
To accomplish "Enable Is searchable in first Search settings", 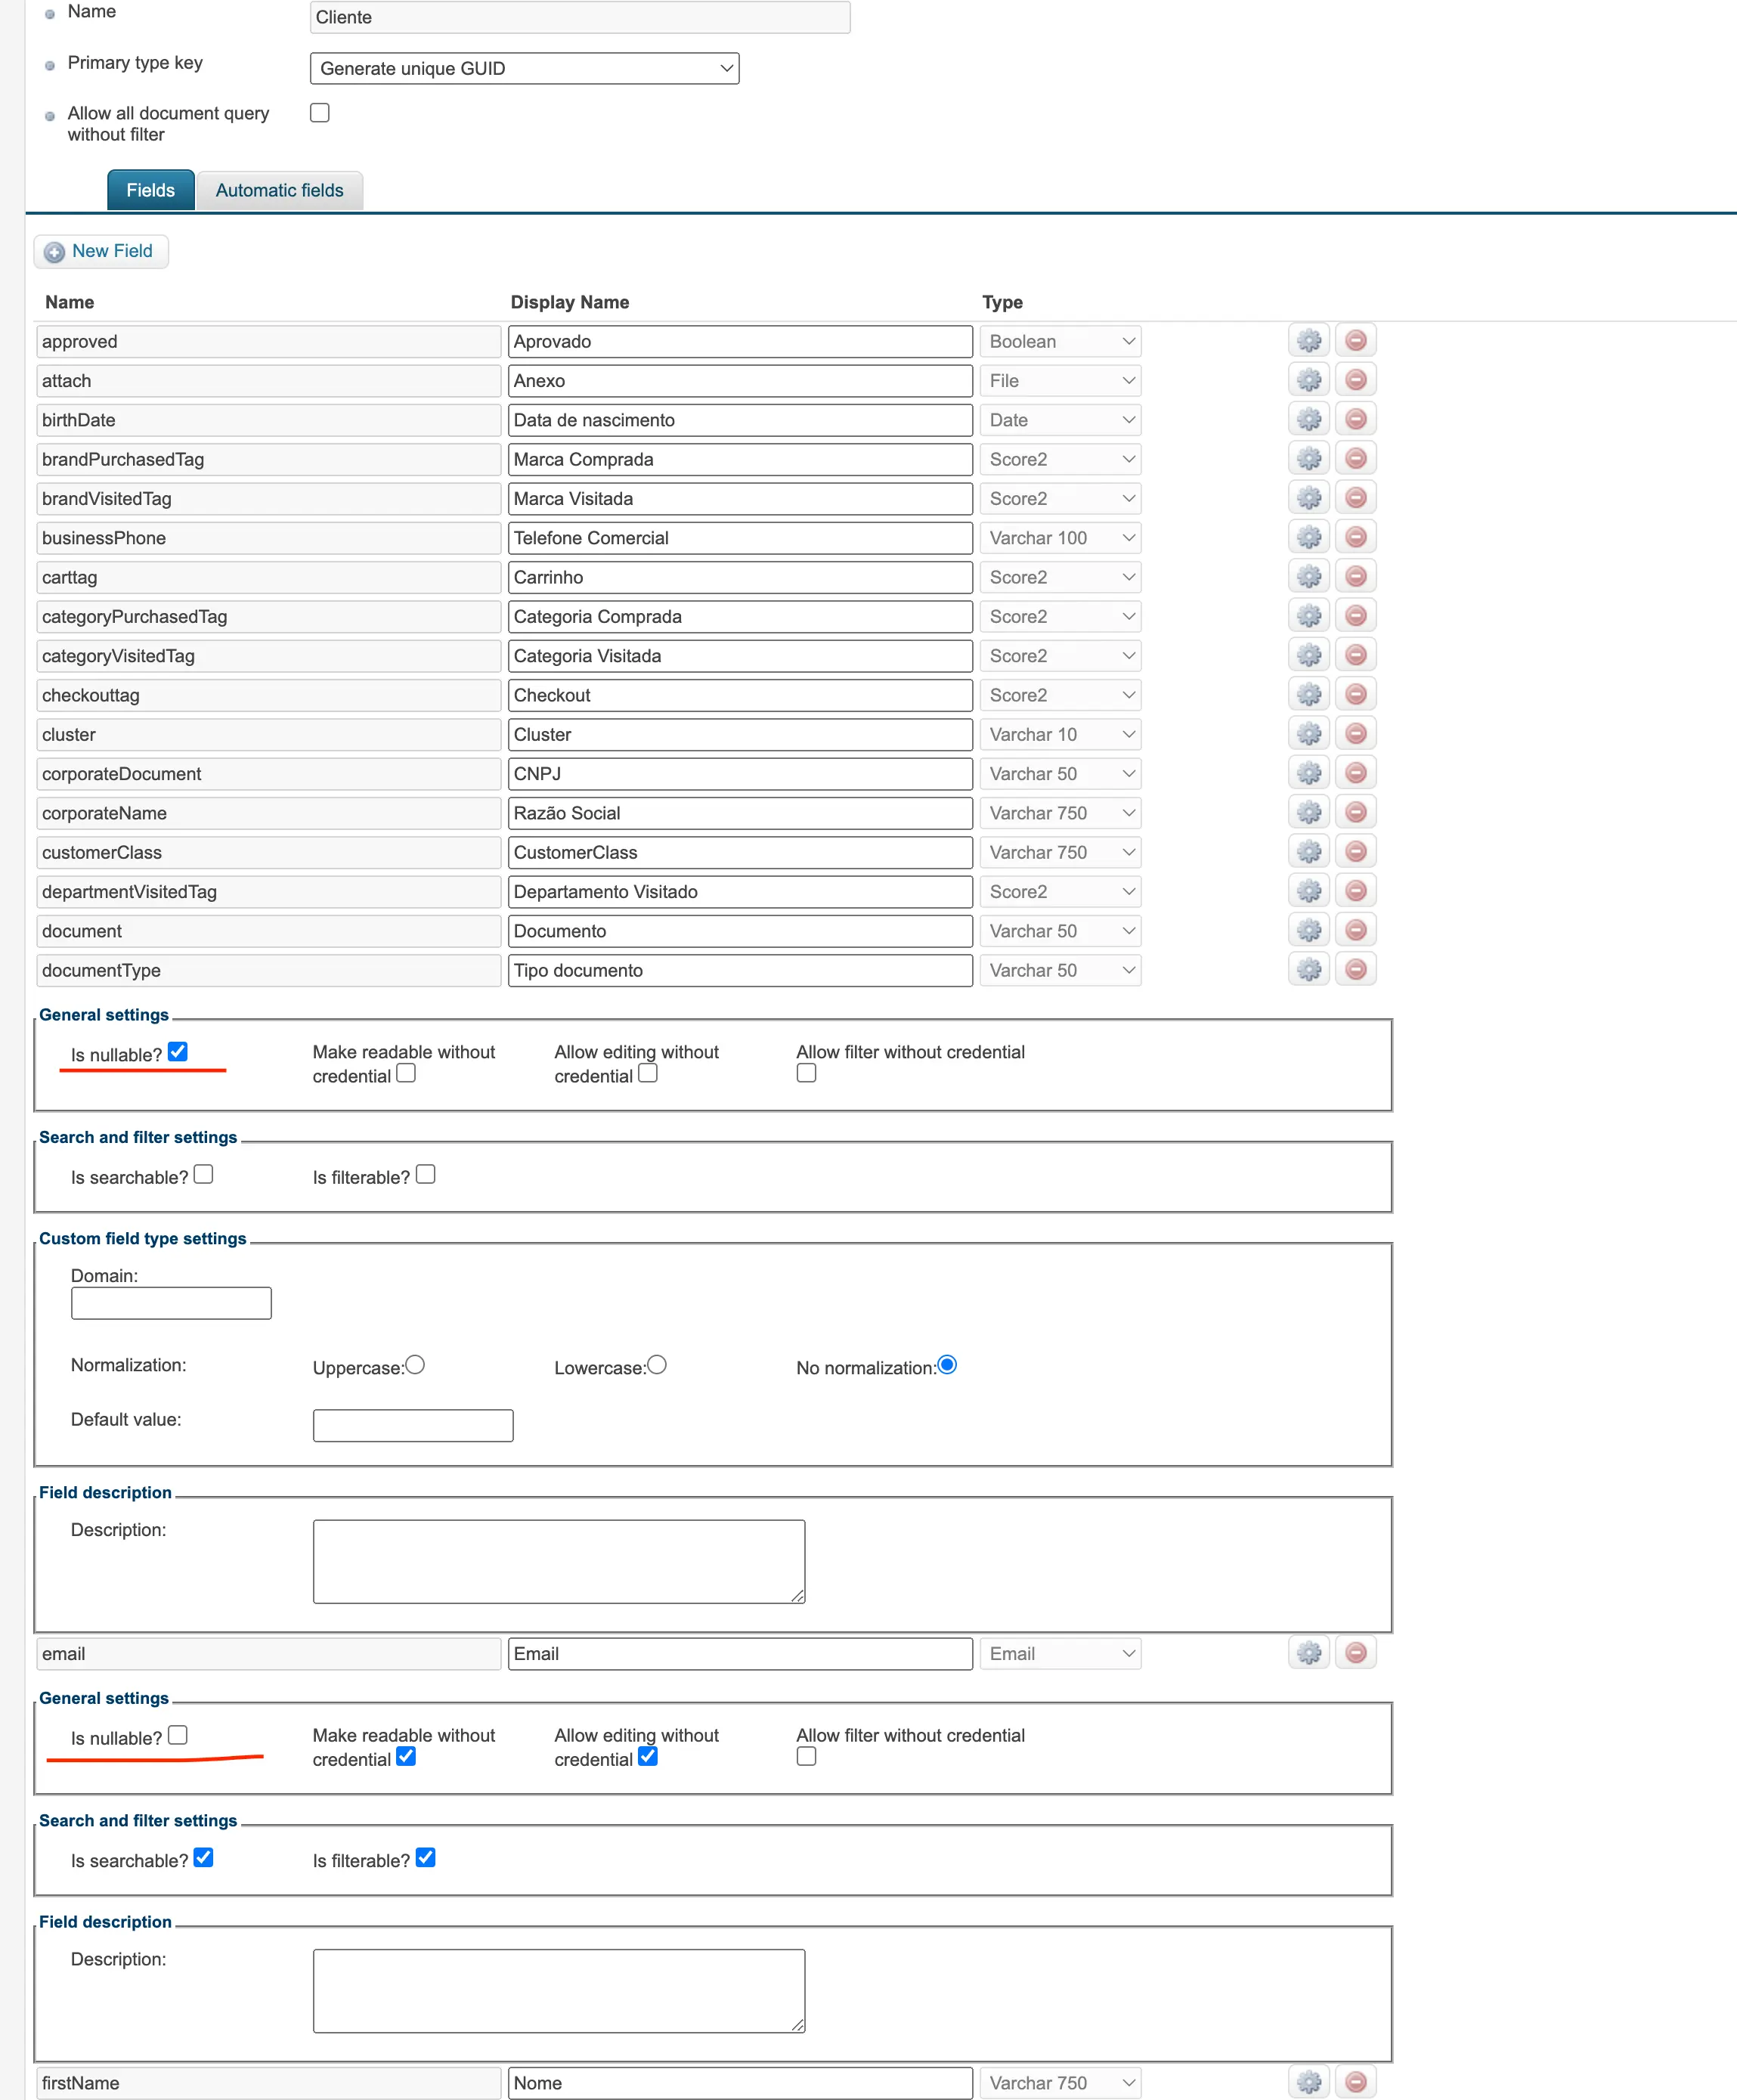I will [x=203, y=1173].
